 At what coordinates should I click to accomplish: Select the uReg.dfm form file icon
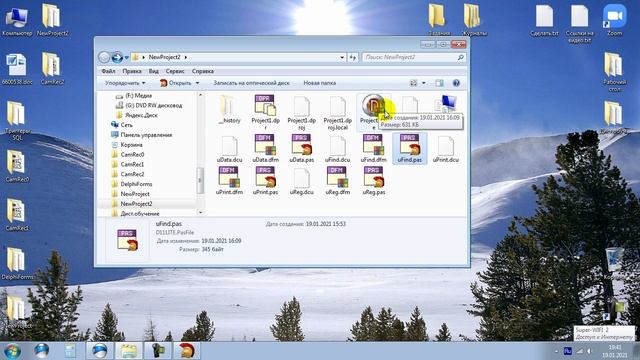[x=338, y=177]
